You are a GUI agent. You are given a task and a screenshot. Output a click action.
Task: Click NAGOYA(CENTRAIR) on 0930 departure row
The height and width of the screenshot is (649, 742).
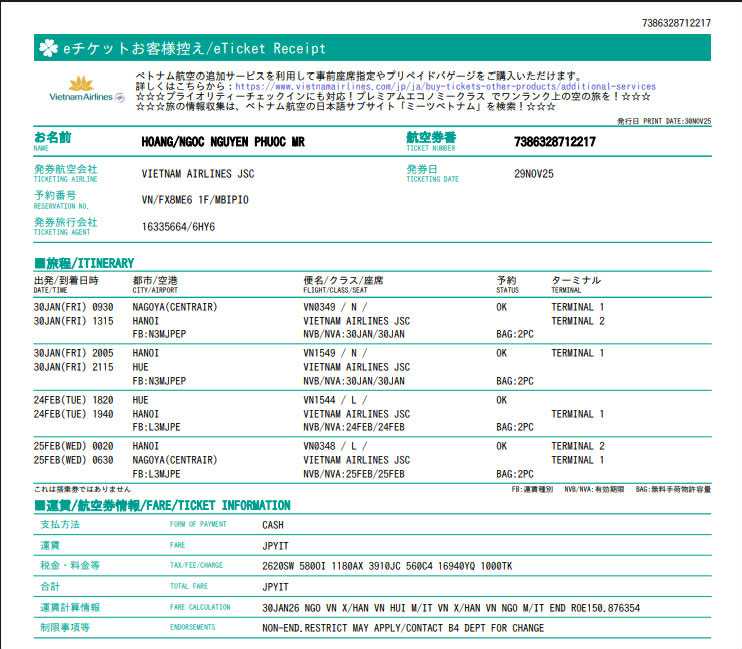174,307
